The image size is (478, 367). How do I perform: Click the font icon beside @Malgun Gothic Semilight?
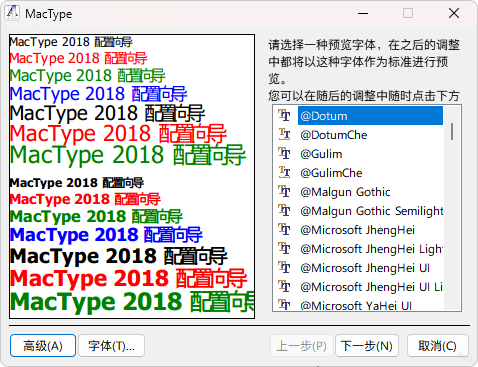(x=284, y=210)
